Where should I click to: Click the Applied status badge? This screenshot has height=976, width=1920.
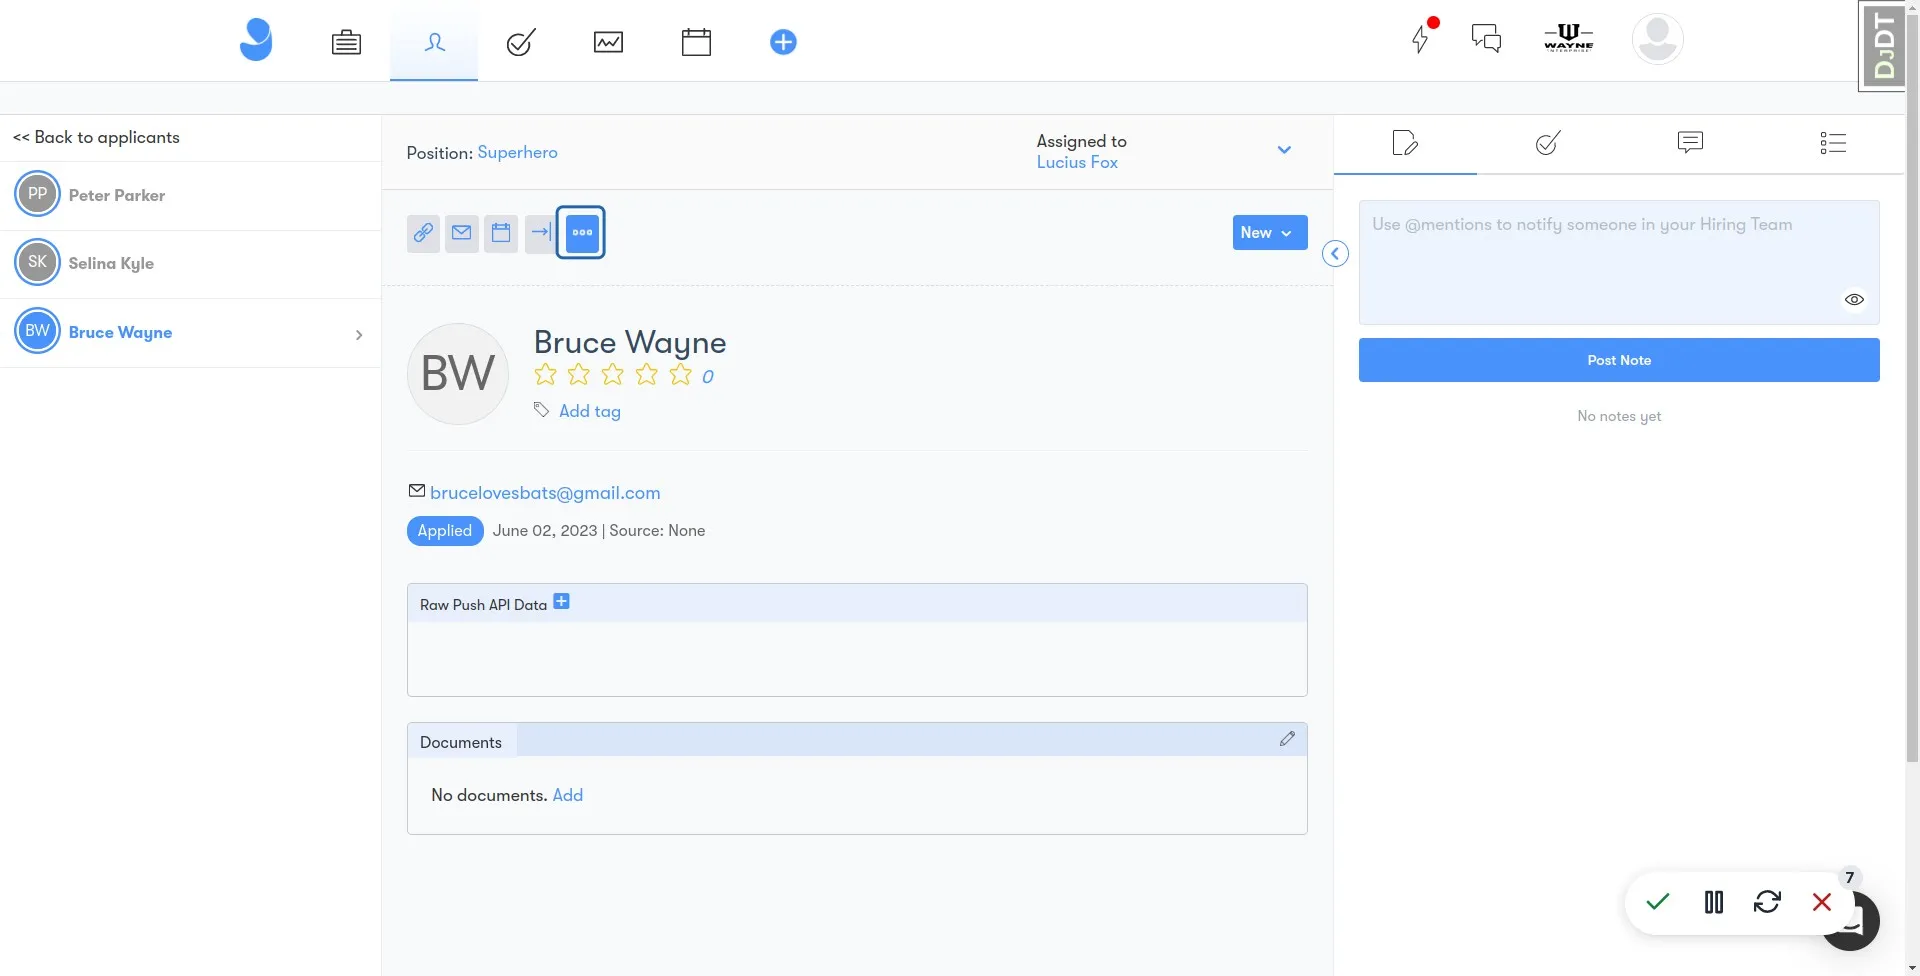click(x=445, y=531)
